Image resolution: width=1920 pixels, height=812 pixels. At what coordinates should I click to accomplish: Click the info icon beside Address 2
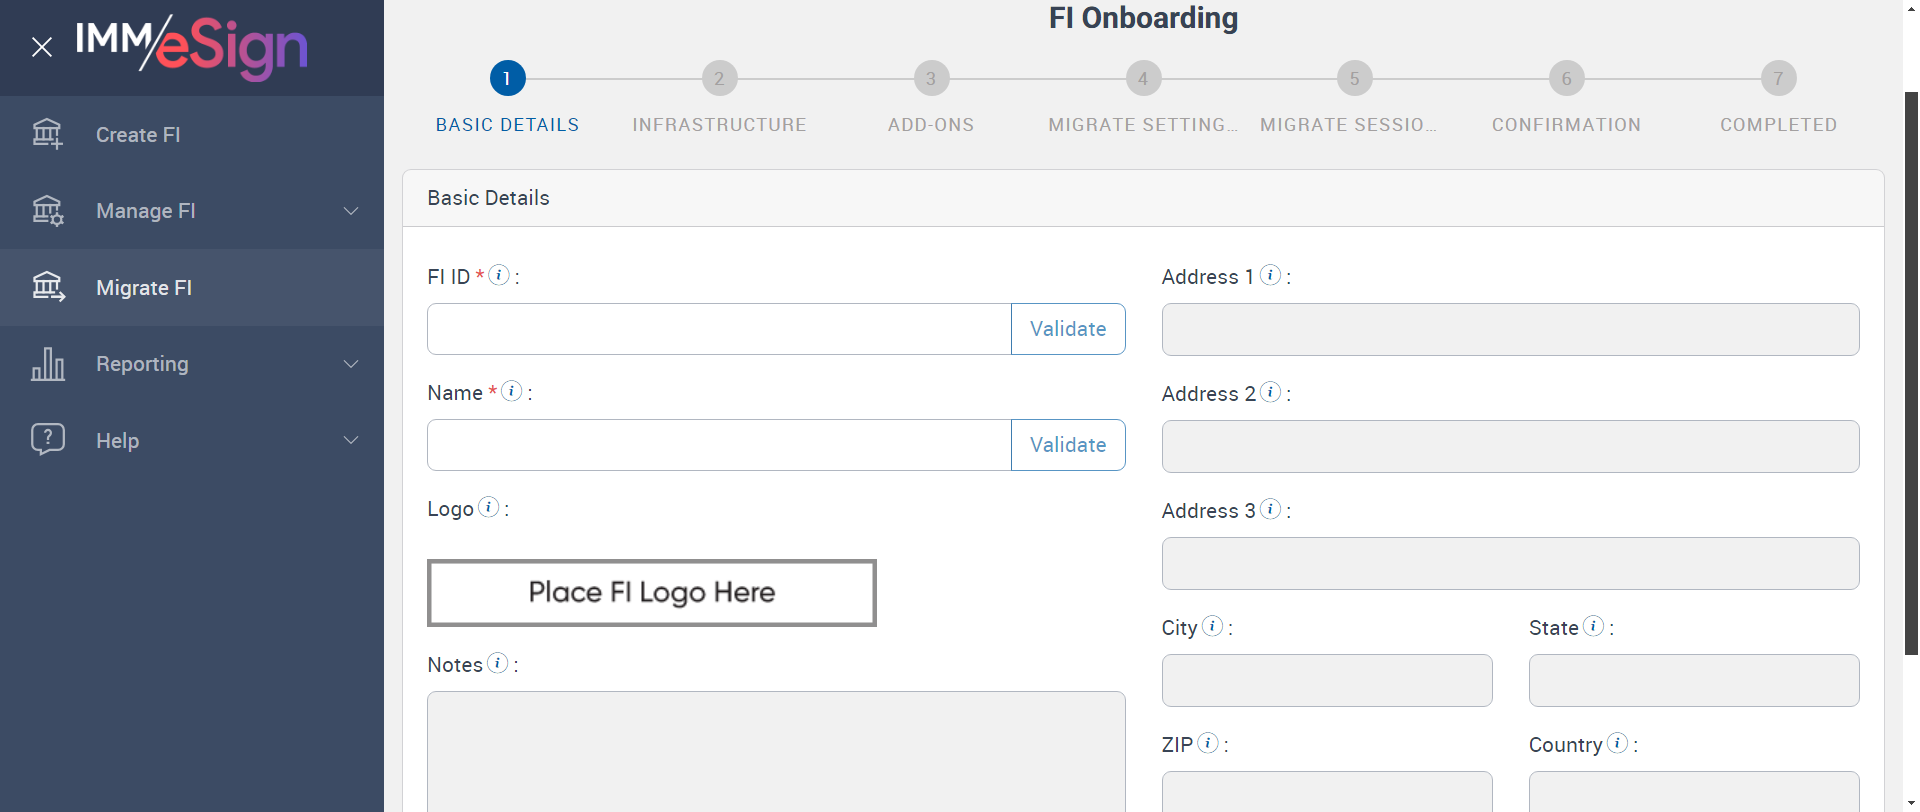pos(1270,392)
